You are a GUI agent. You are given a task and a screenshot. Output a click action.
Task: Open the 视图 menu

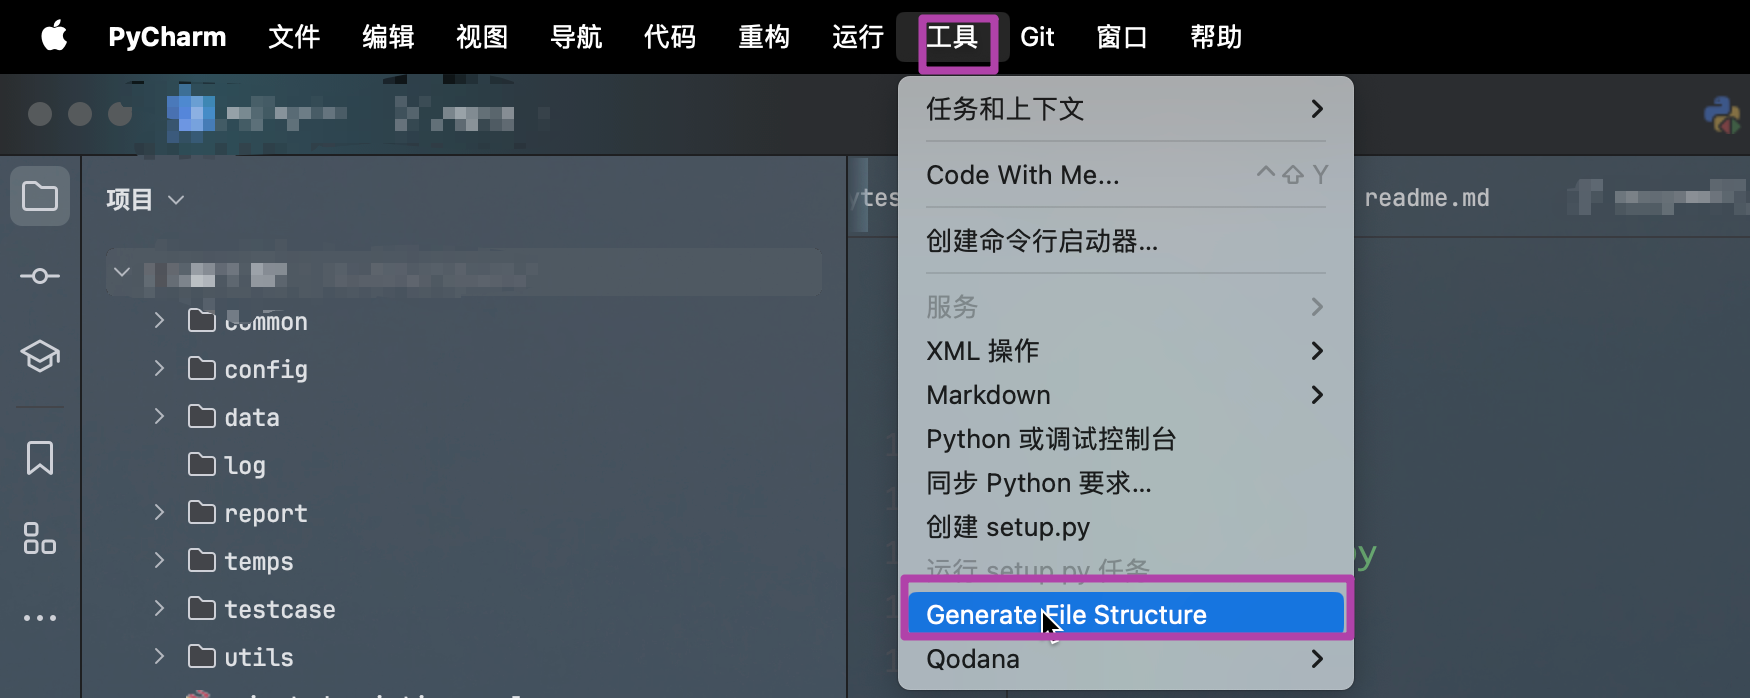pos(482,37)
